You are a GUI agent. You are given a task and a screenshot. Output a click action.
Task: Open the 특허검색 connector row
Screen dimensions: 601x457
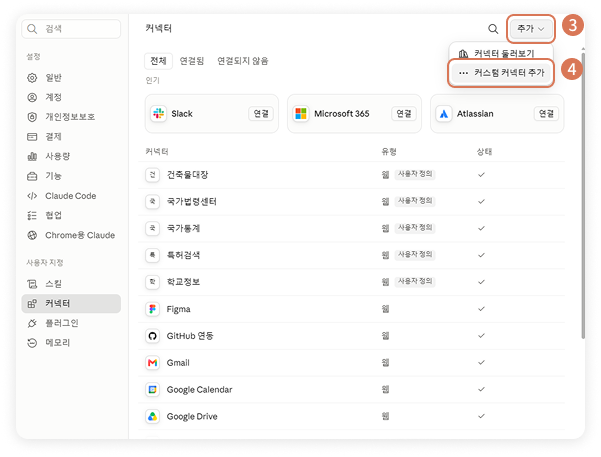click(x=351, y=255)
